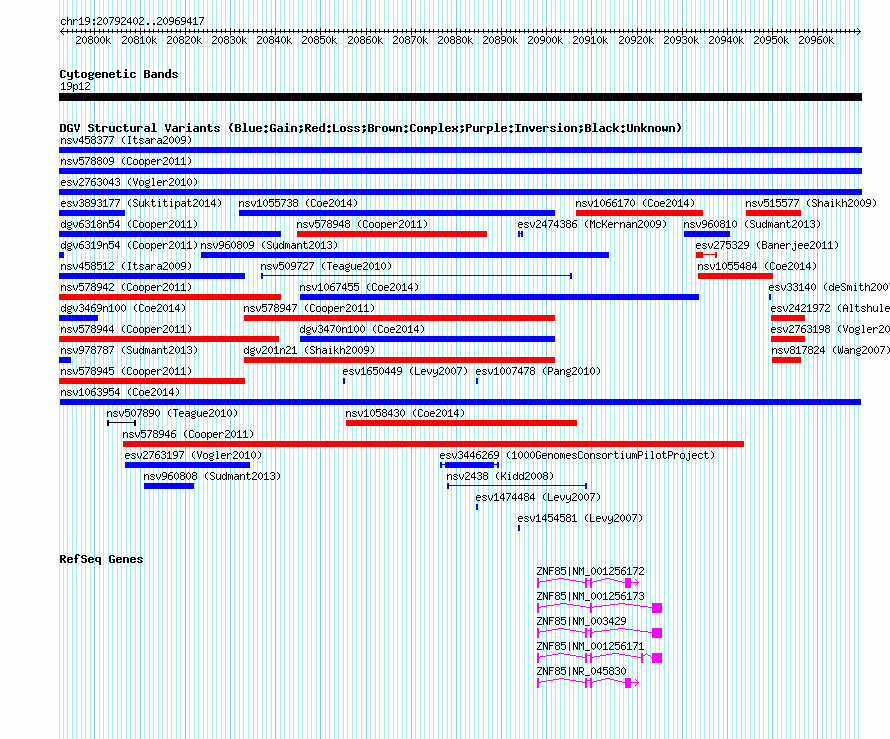This screenshot has width=890, height=739.
Task: Click the 20900k ruler position label
Action: (545, 40)
